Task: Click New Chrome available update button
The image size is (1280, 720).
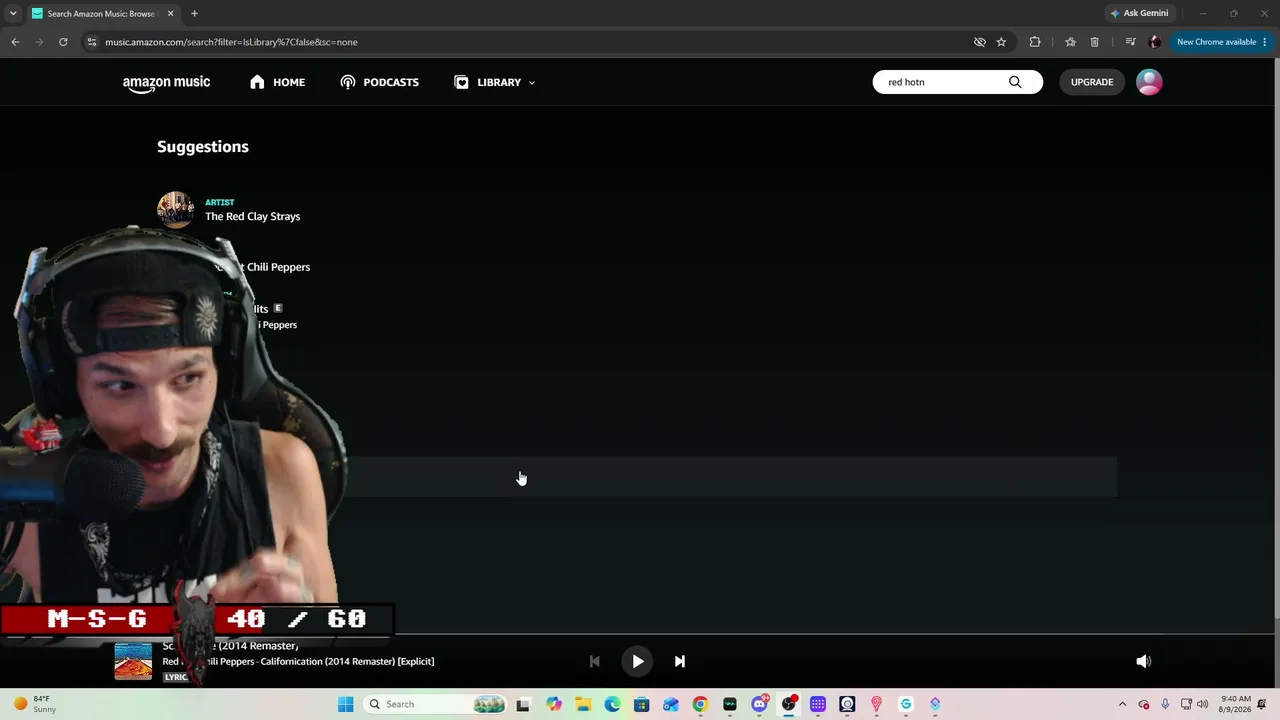Action: click(x=1222, y=42)
